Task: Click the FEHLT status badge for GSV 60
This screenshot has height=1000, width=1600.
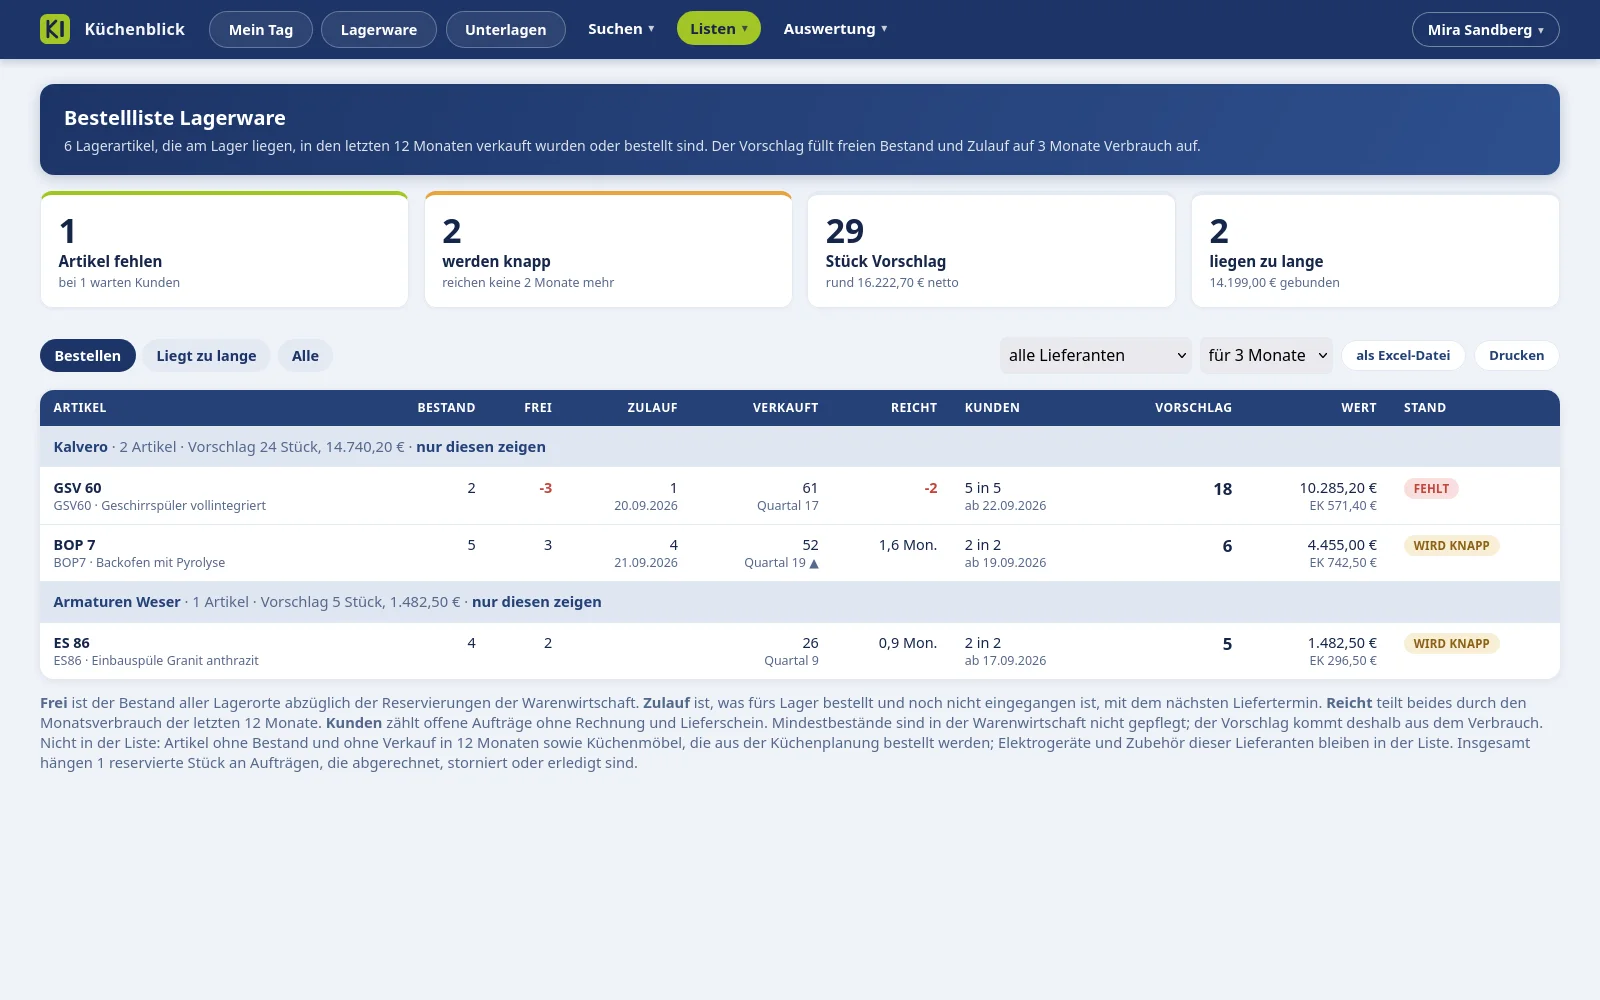Action: coord(1431,489)
